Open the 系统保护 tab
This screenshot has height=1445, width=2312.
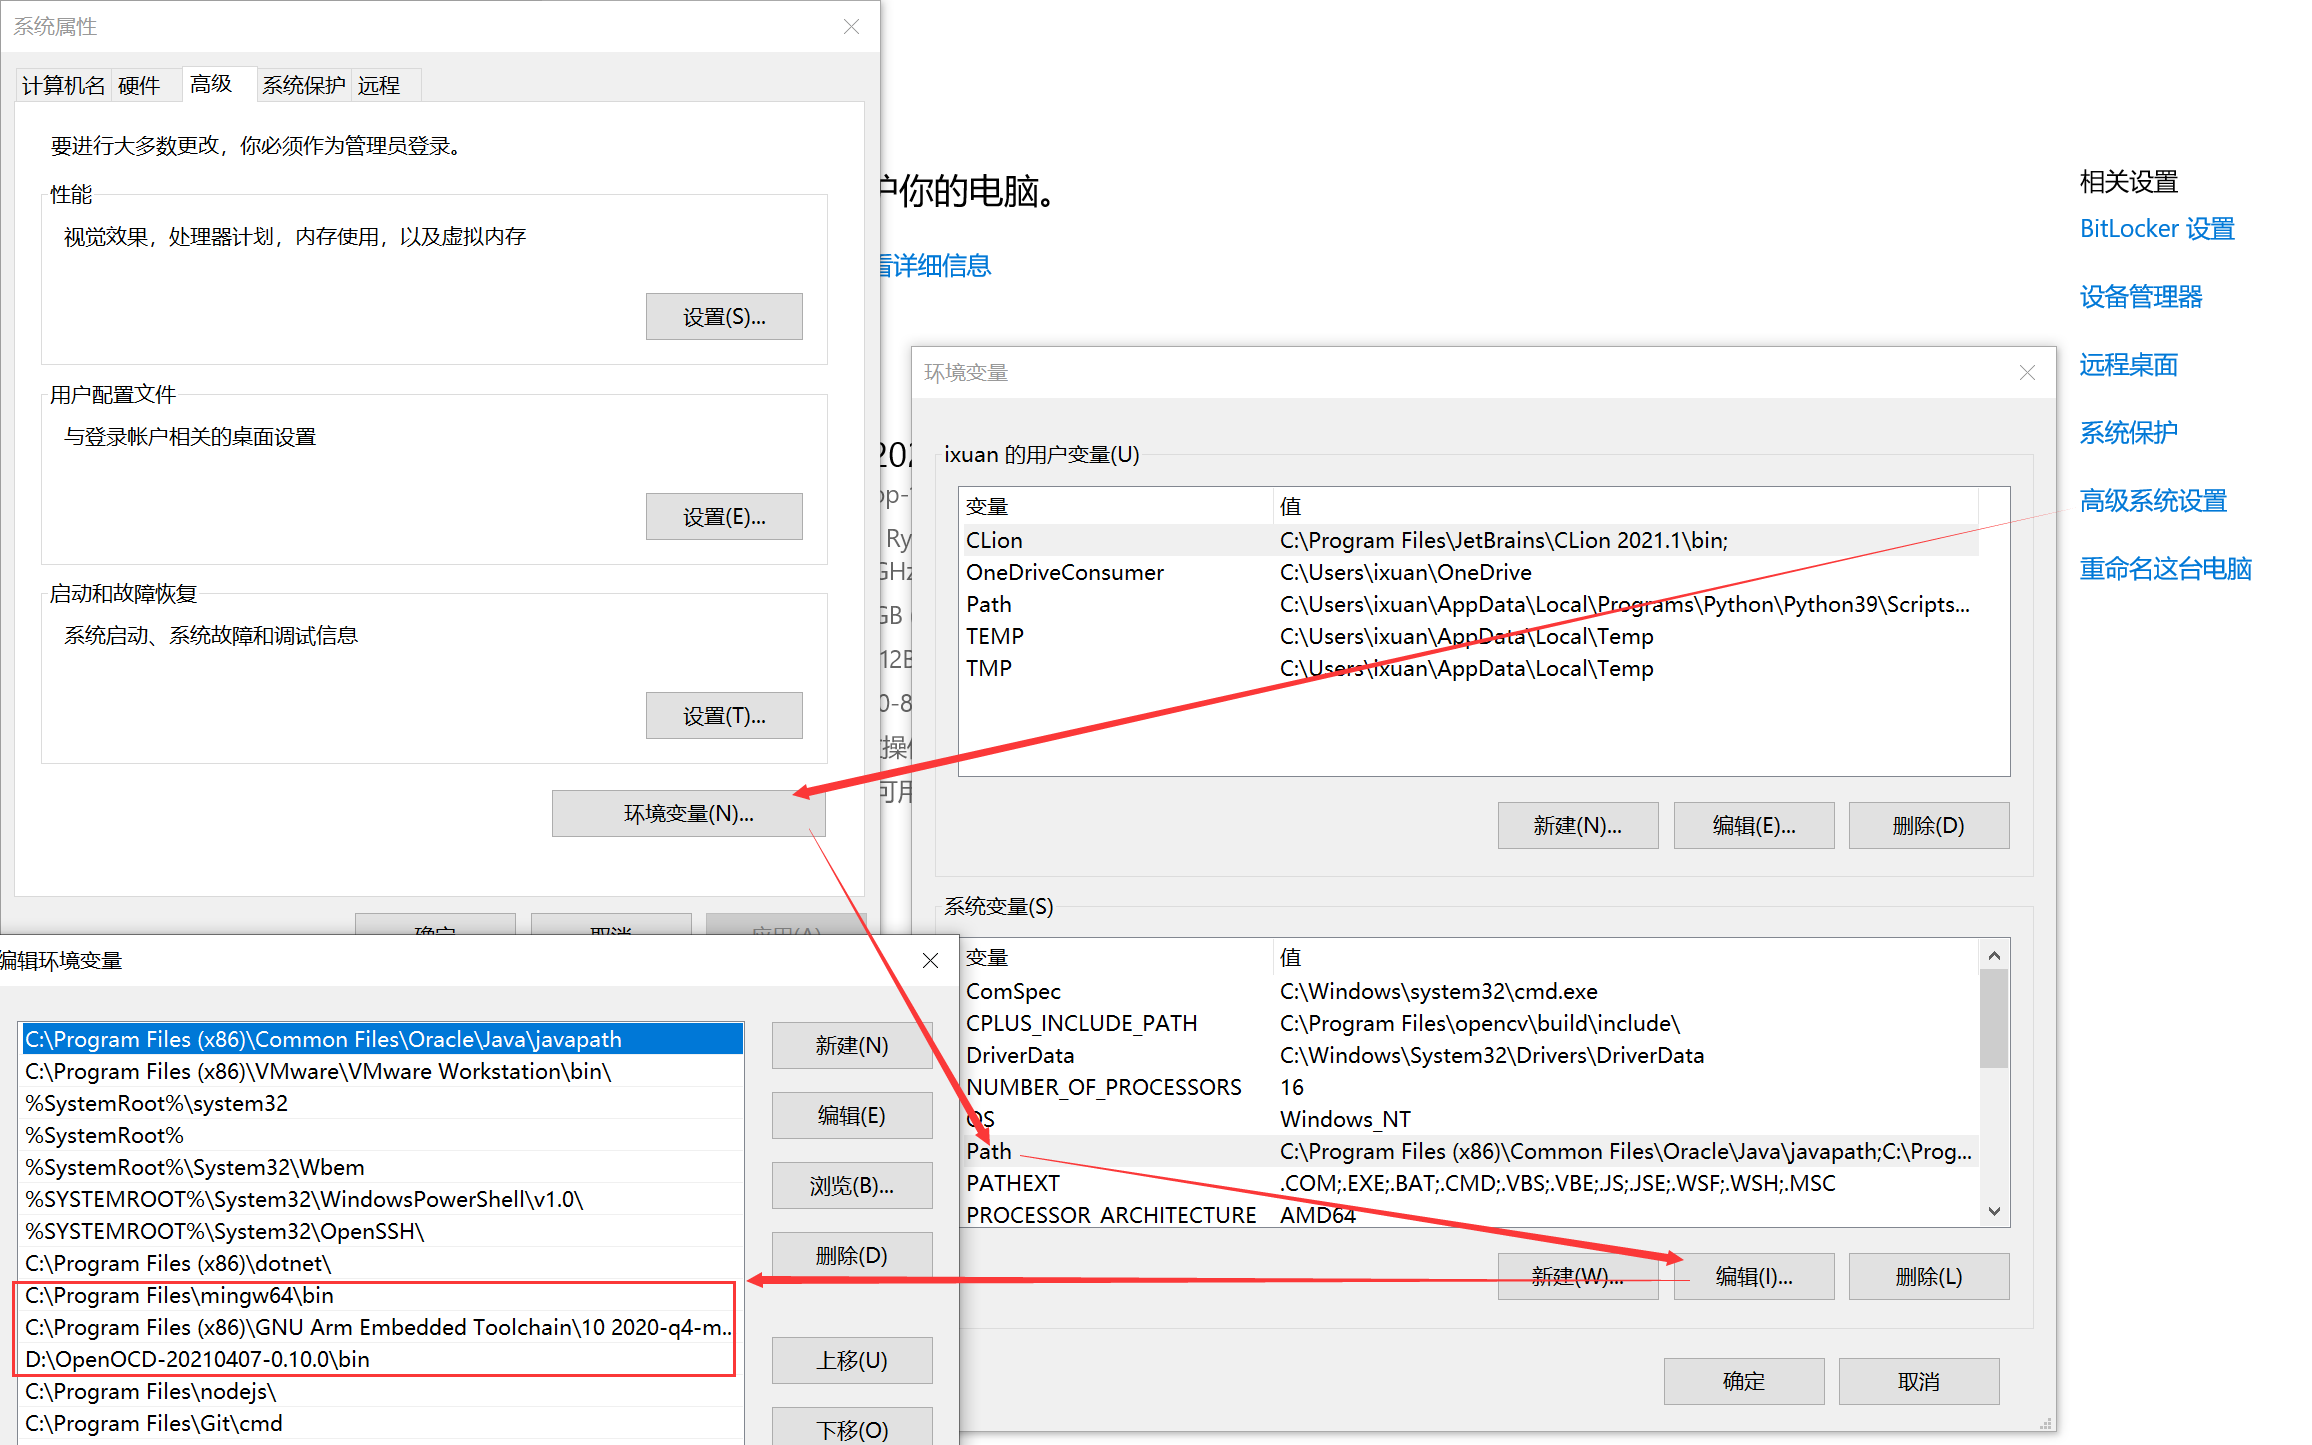(x=303, y=85)
